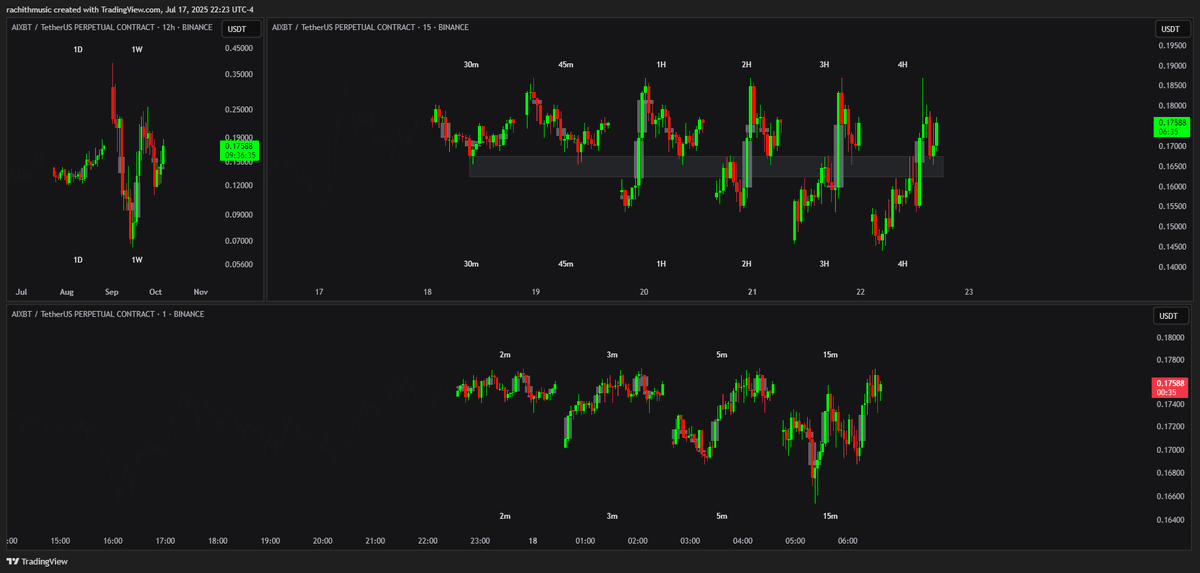Click 0.16500 on 15-minute chart price axis
The width and height of the screenshot is (1200, 573).
[x=1172, y=167]
